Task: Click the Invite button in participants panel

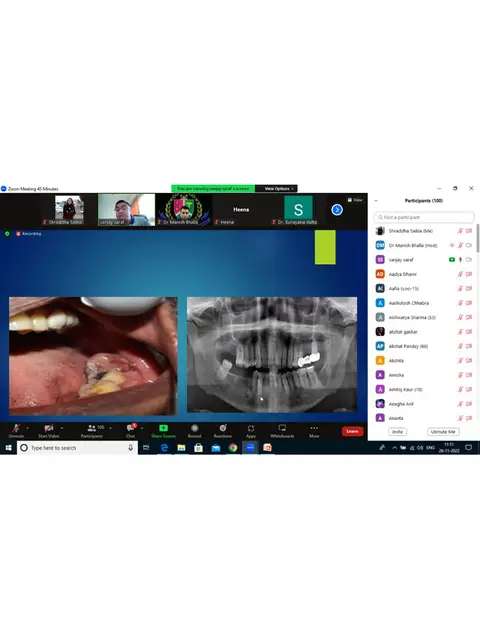Action: (397, 431)
